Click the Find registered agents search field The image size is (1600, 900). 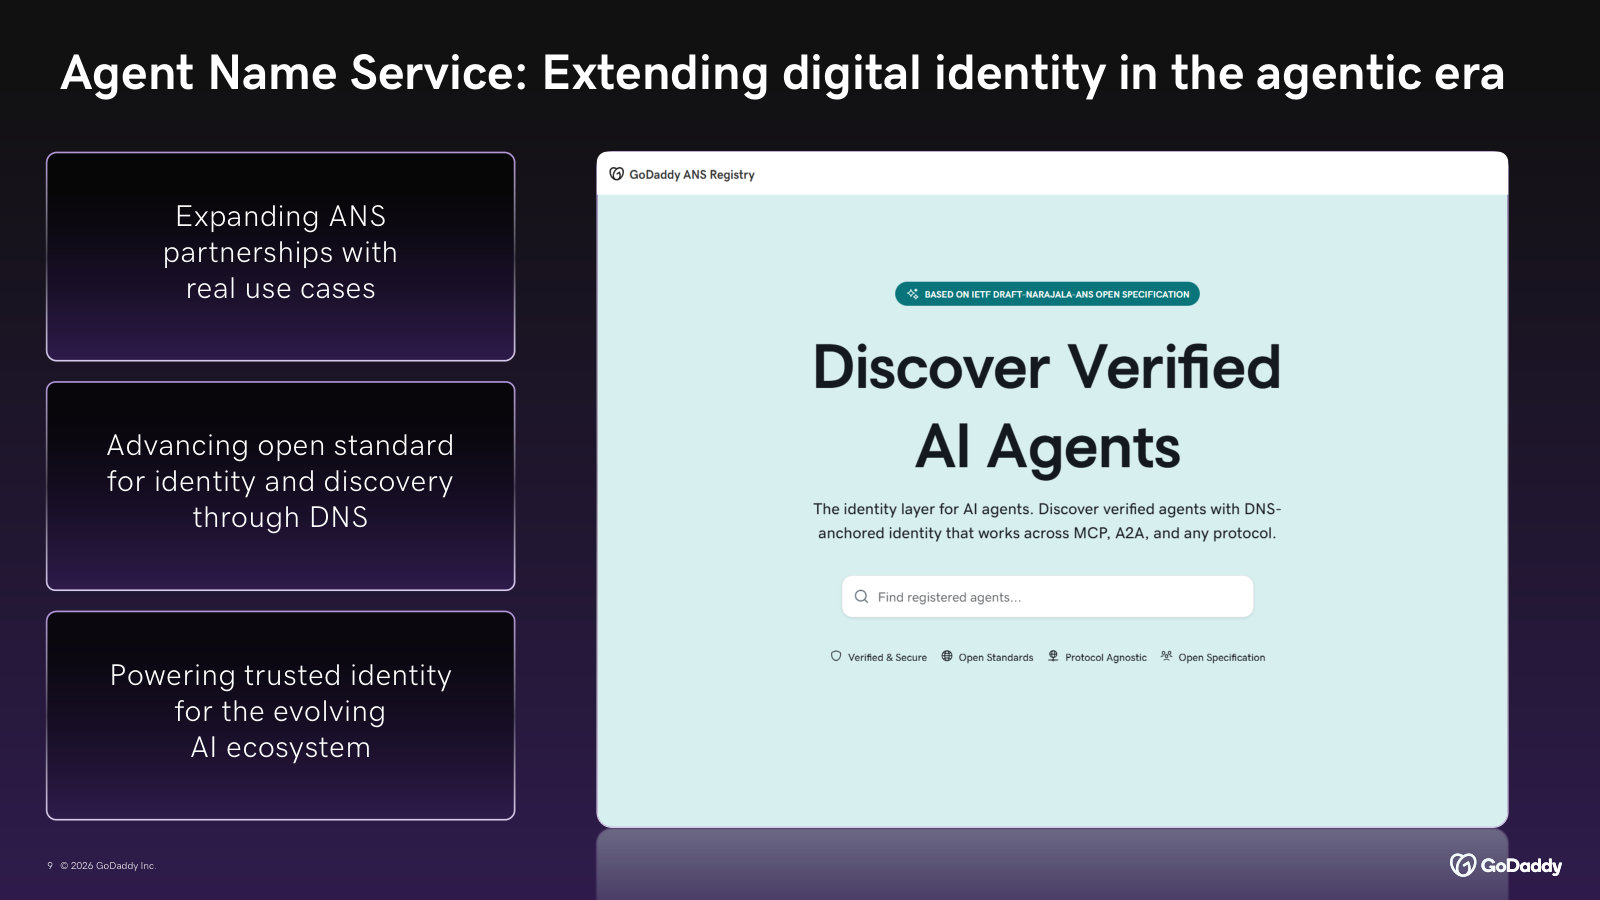1047,597
